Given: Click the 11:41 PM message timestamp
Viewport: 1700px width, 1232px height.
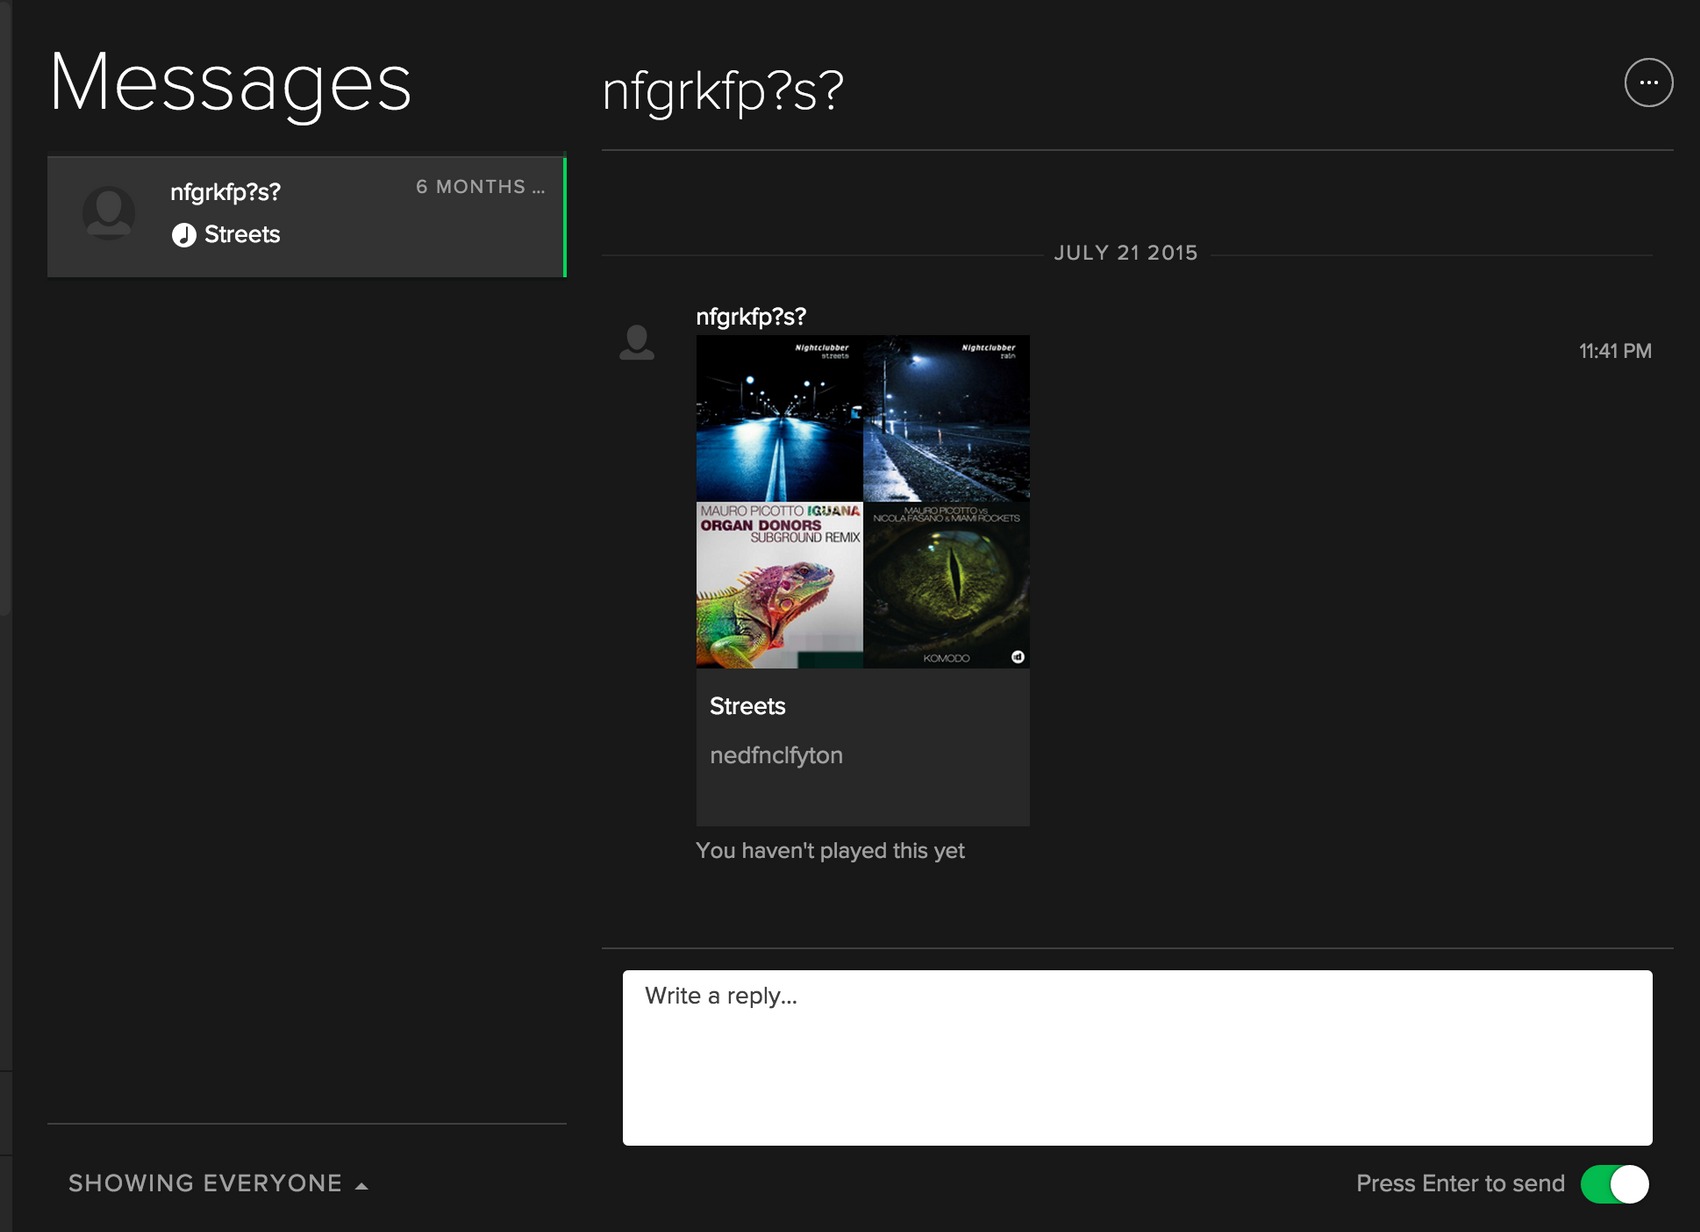Looking at the screenshot, I should point(1614,351).
